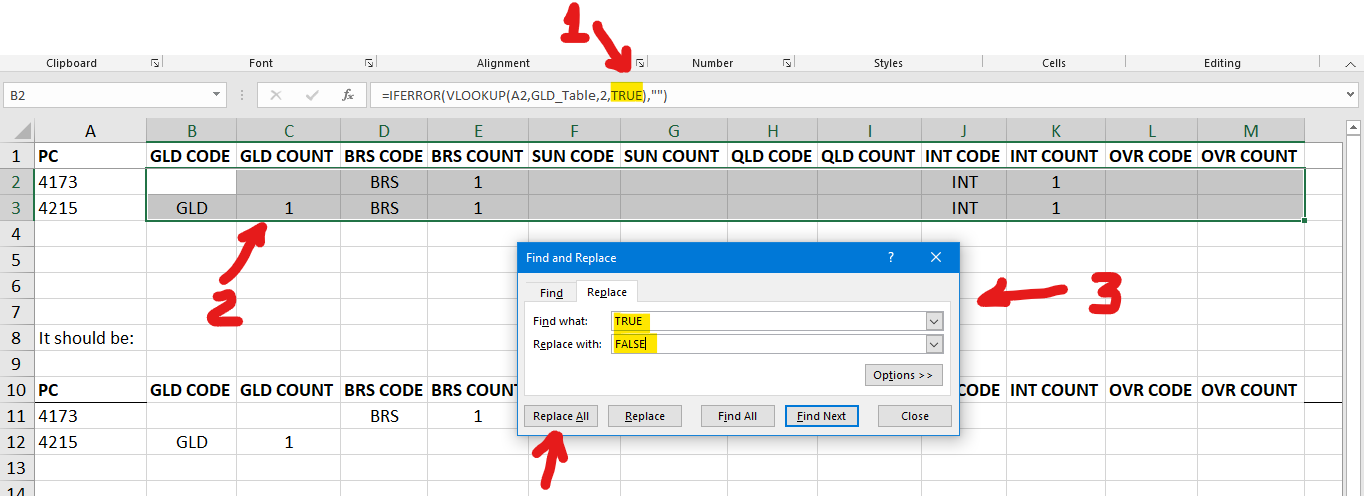1364x496 pixels.
Task: Click Replace All button
Action: (561, 416)
